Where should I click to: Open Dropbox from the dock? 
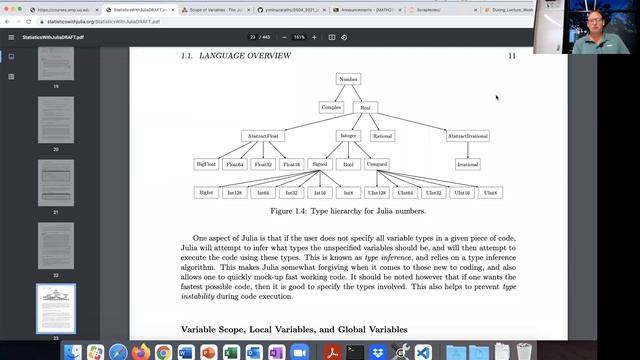pyautogui.click(x=378, y=352)
